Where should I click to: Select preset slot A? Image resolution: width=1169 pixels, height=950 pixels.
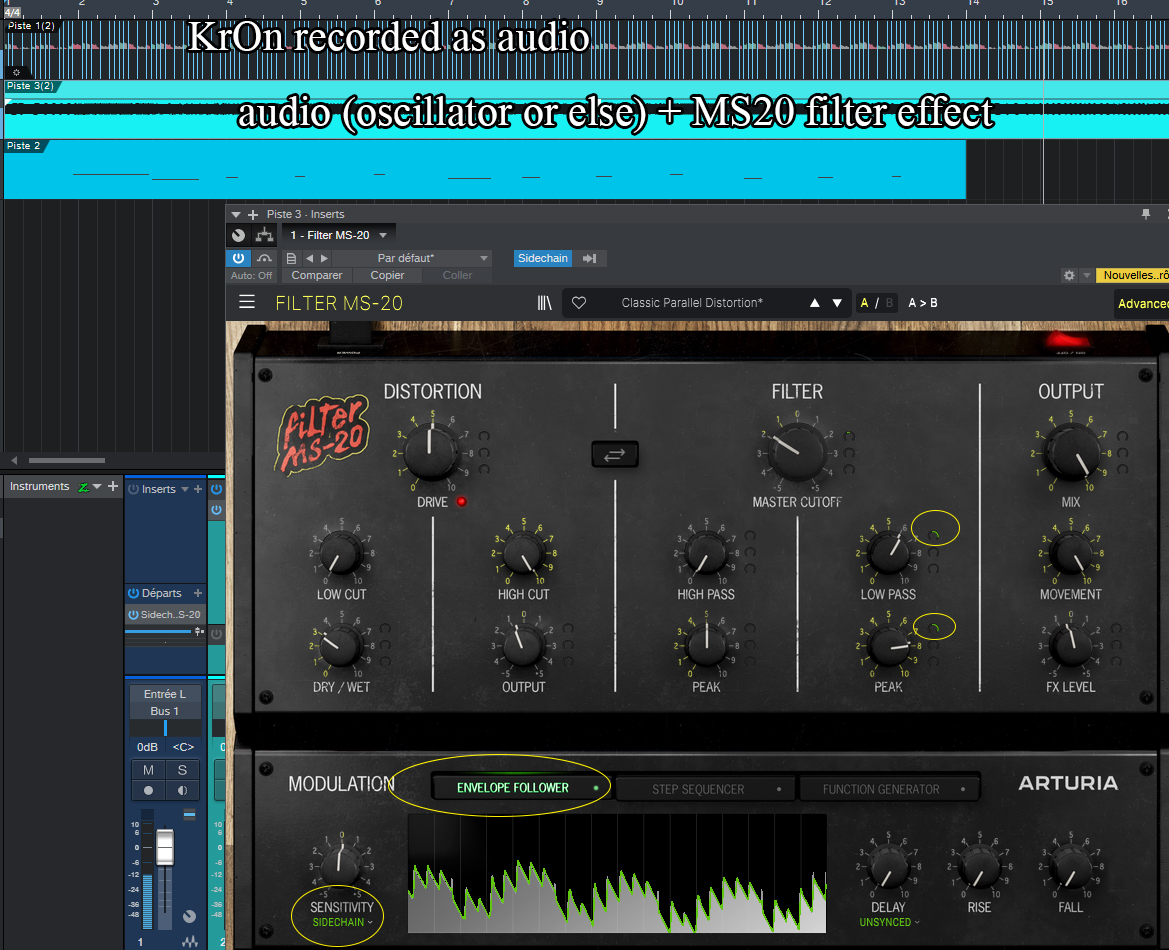(864, 303)
